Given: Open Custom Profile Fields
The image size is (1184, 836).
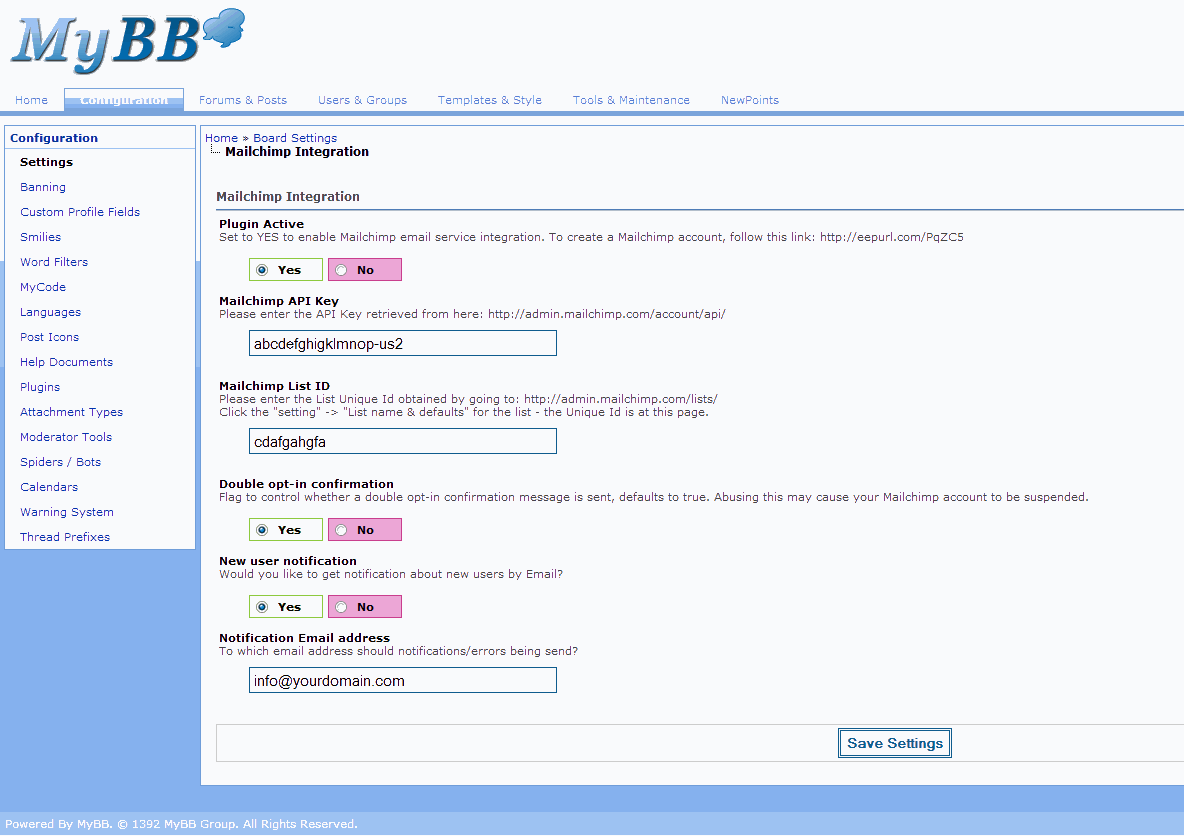Looking at the screenshot, I should (x=80, y=212).
